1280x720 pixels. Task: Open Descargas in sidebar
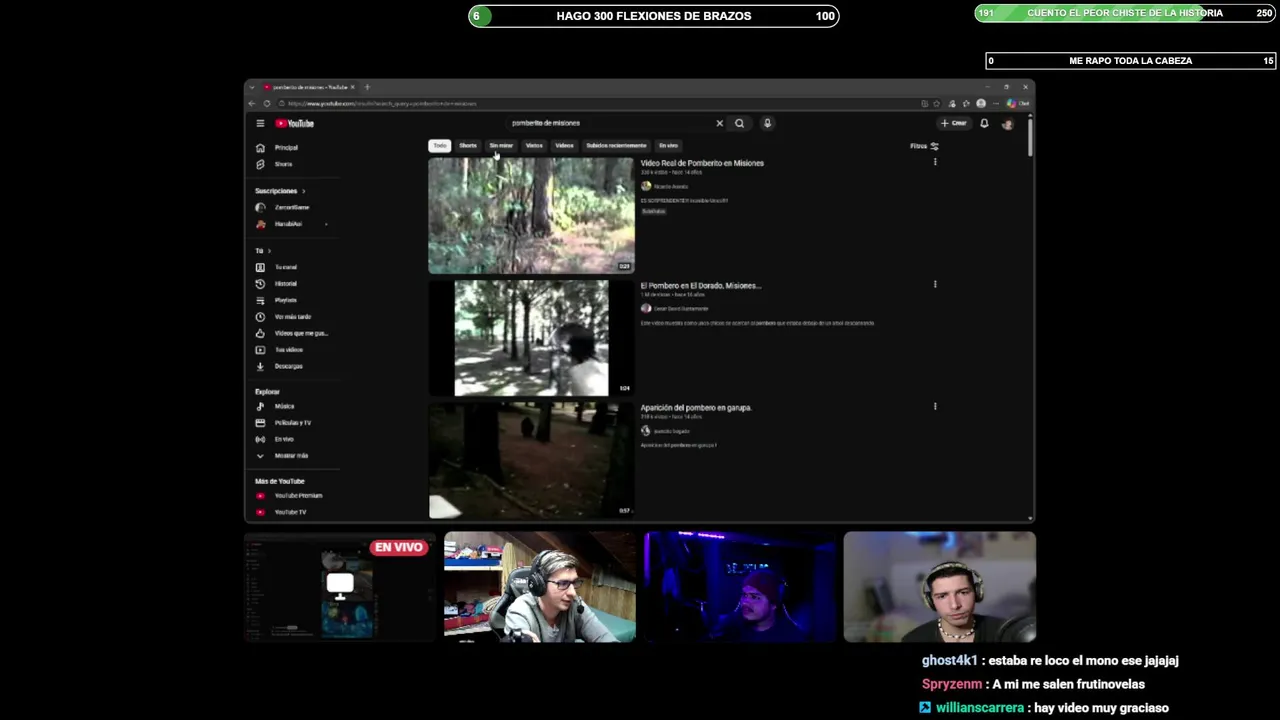[280, 366]
